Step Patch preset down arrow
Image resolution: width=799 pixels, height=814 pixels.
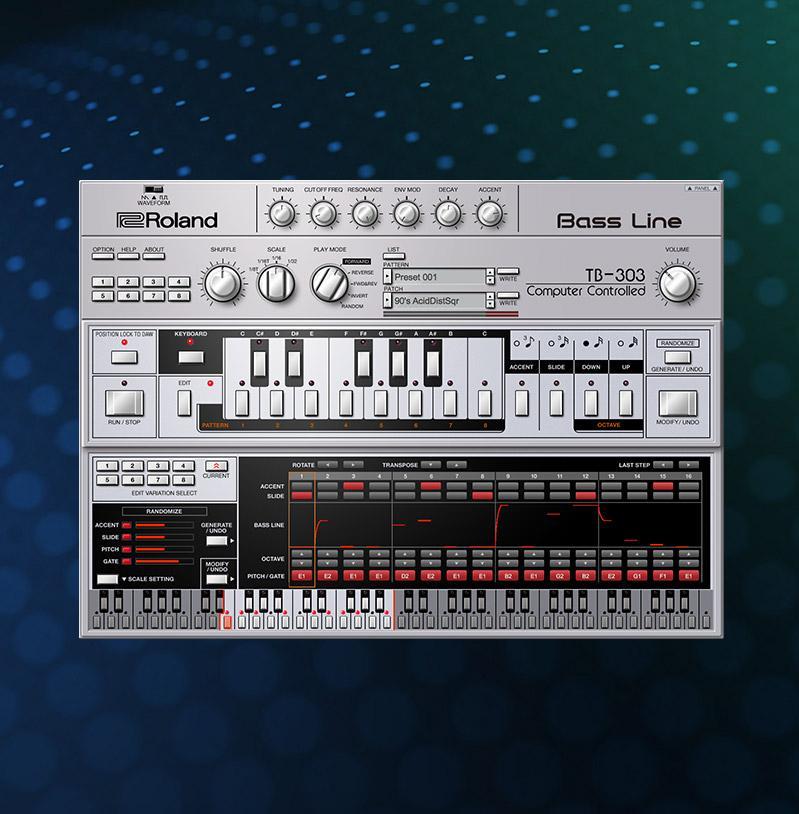point(490,304)
